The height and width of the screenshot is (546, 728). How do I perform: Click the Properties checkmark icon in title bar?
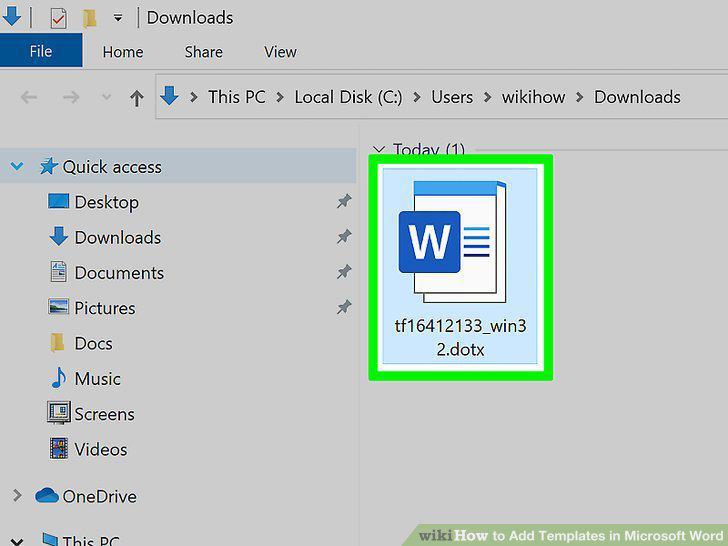(x=58, y=19)
